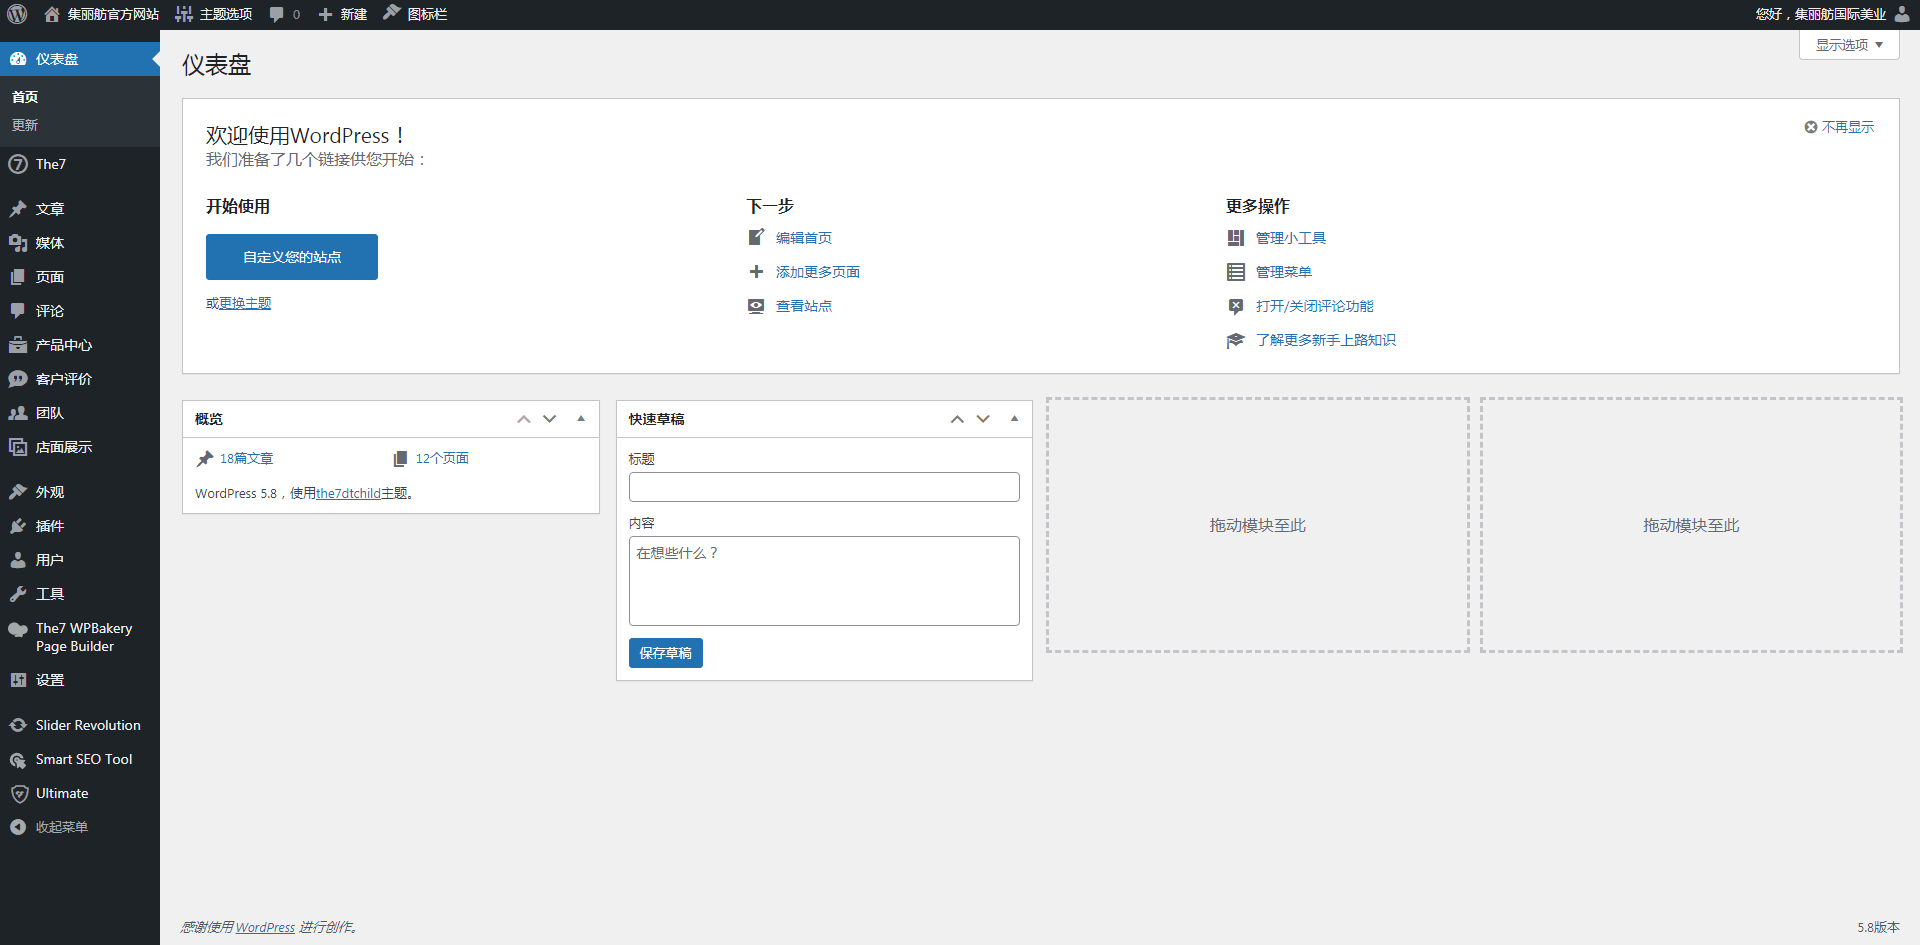
Task: Open the 新建 menu in the admin bar
Action: tap(343, 14)
